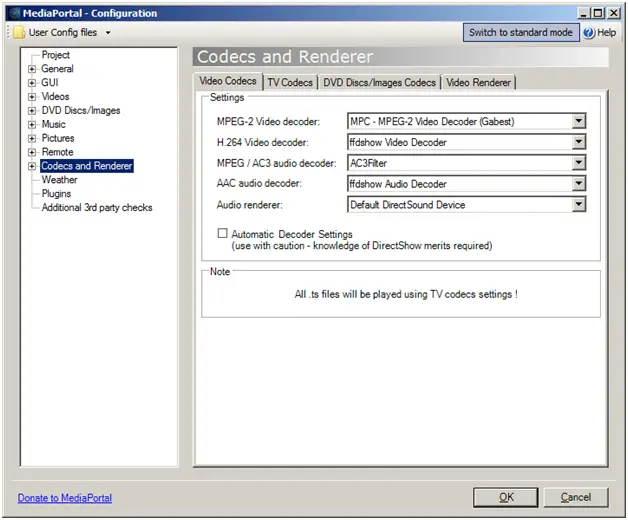Screen dimensions: 628x520
Task: Open the MPEG / AC3 audio decoder dropdown
Action: (577, 164)
